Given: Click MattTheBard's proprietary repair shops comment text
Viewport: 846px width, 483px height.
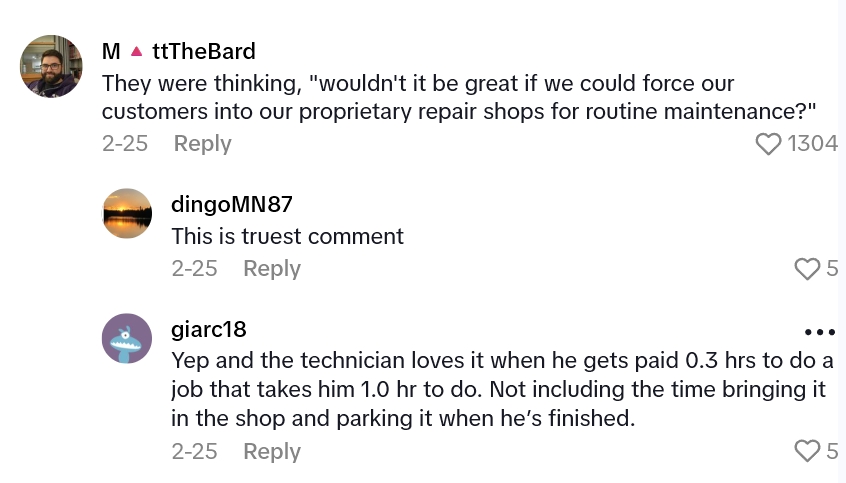Looking at the screenshot, I should (459, 96).
